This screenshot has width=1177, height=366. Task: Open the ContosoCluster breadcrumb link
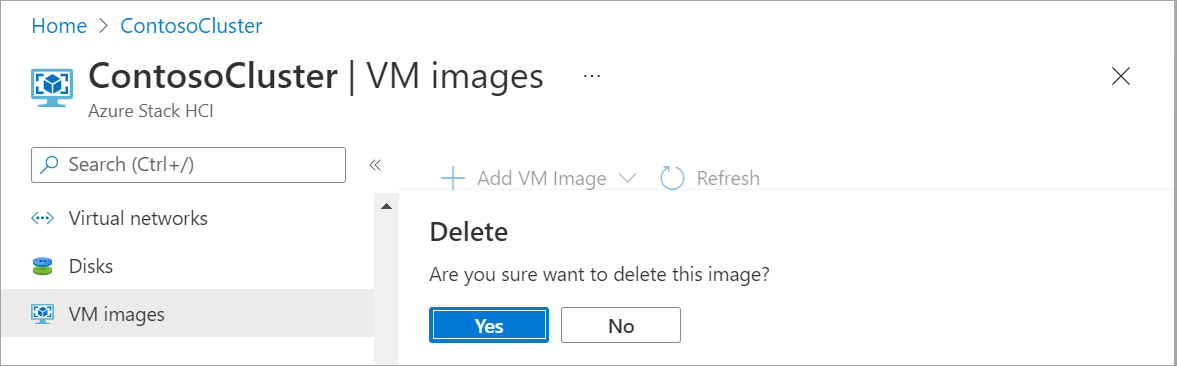tap(191, 26)
